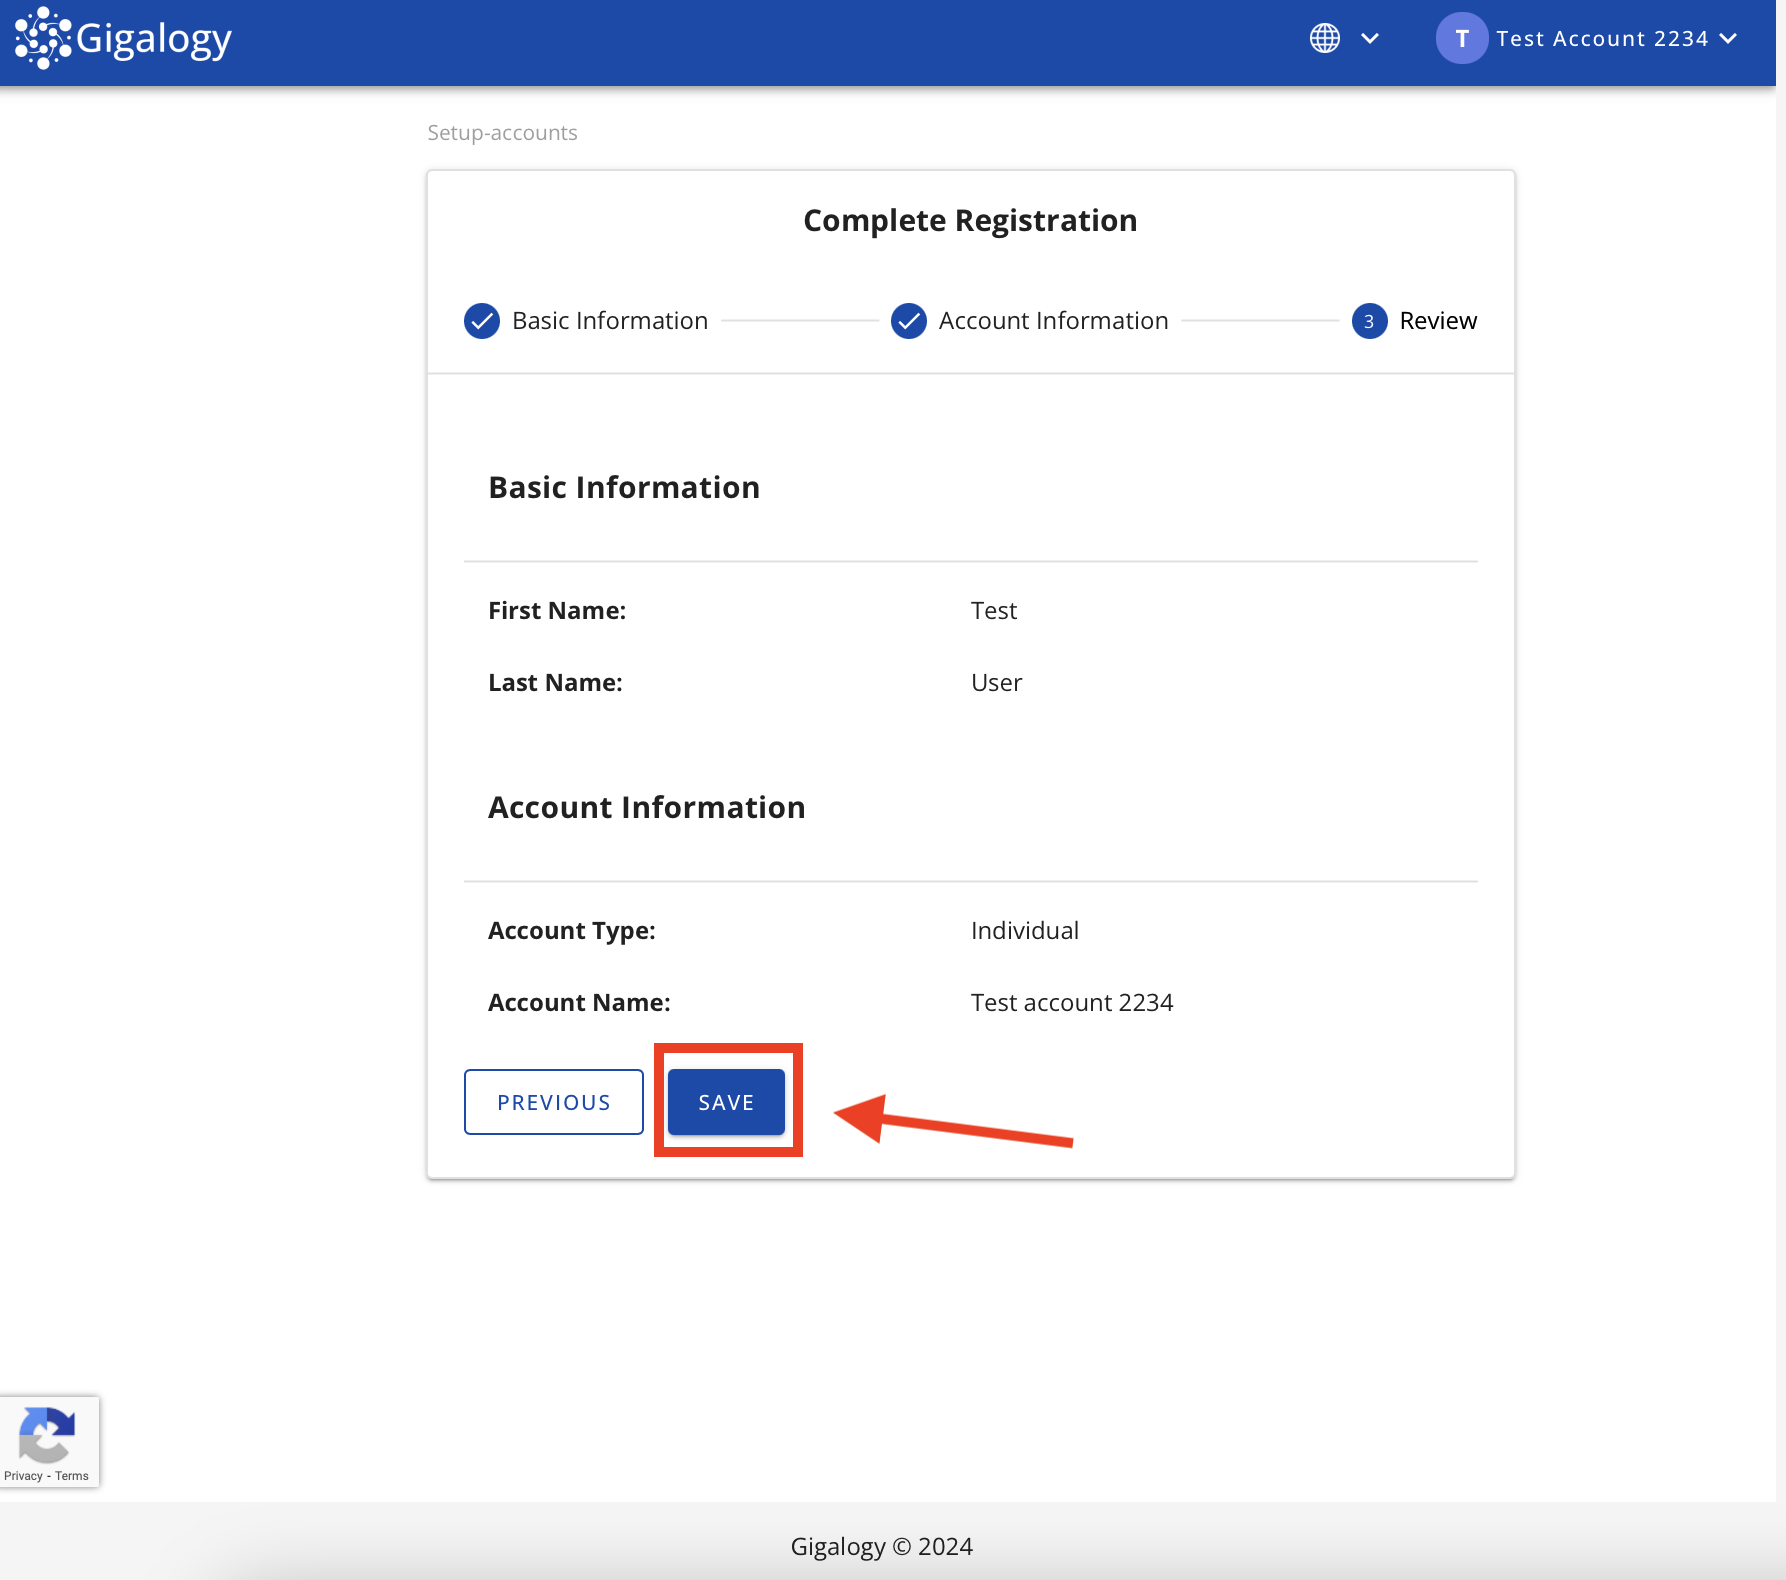Click the Basic Information step checkmark
Viewport: 1786px width, 1580px height.
pos(482,321)
